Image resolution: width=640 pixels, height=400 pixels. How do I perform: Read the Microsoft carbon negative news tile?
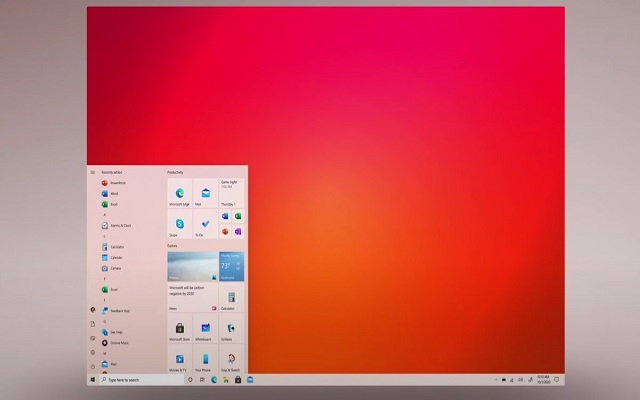(192, 297)
